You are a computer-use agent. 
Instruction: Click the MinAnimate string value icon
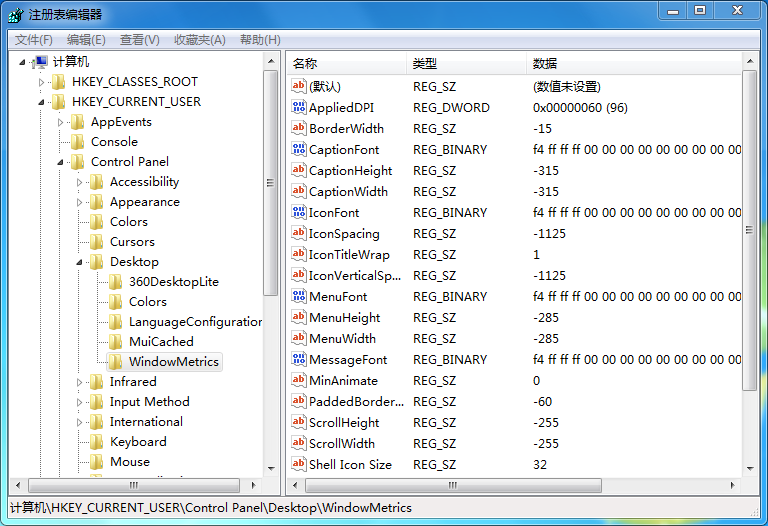pos(298,381)
